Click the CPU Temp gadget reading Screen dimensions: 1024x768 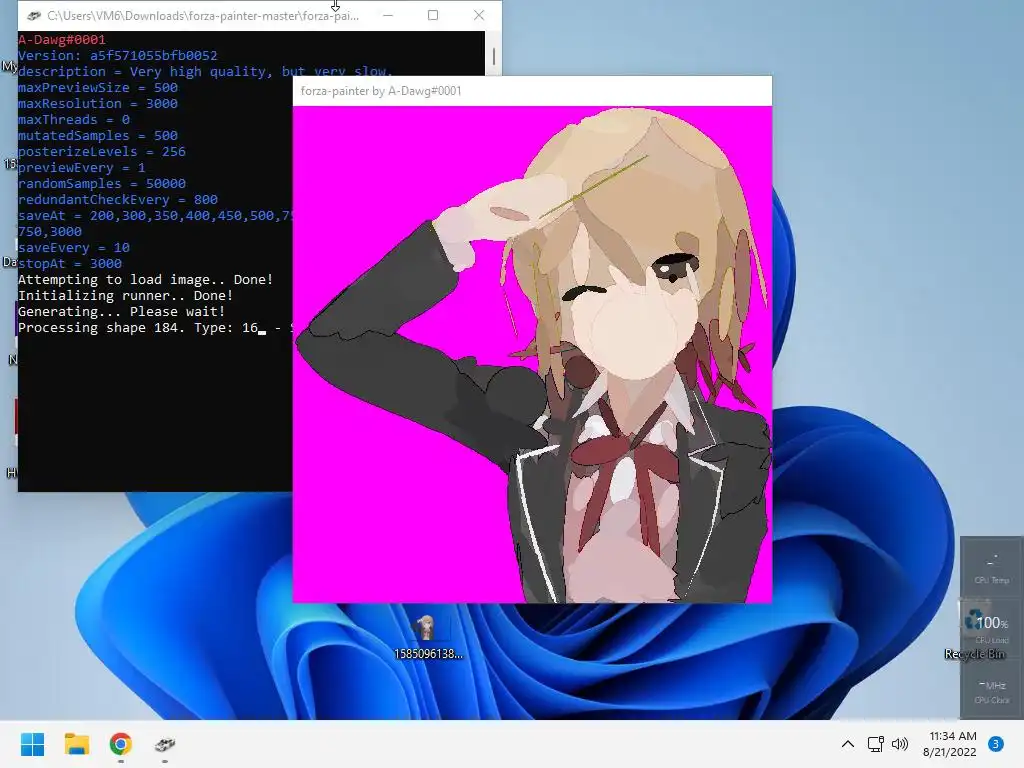[x=991, y=568]
